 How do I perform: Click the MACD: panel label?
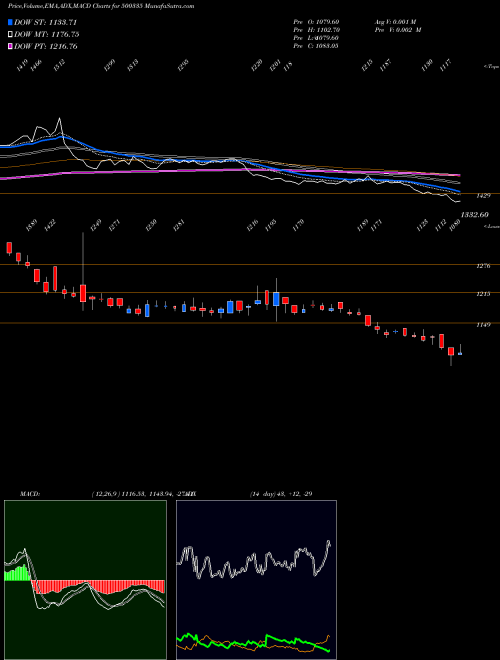(30, 494)
